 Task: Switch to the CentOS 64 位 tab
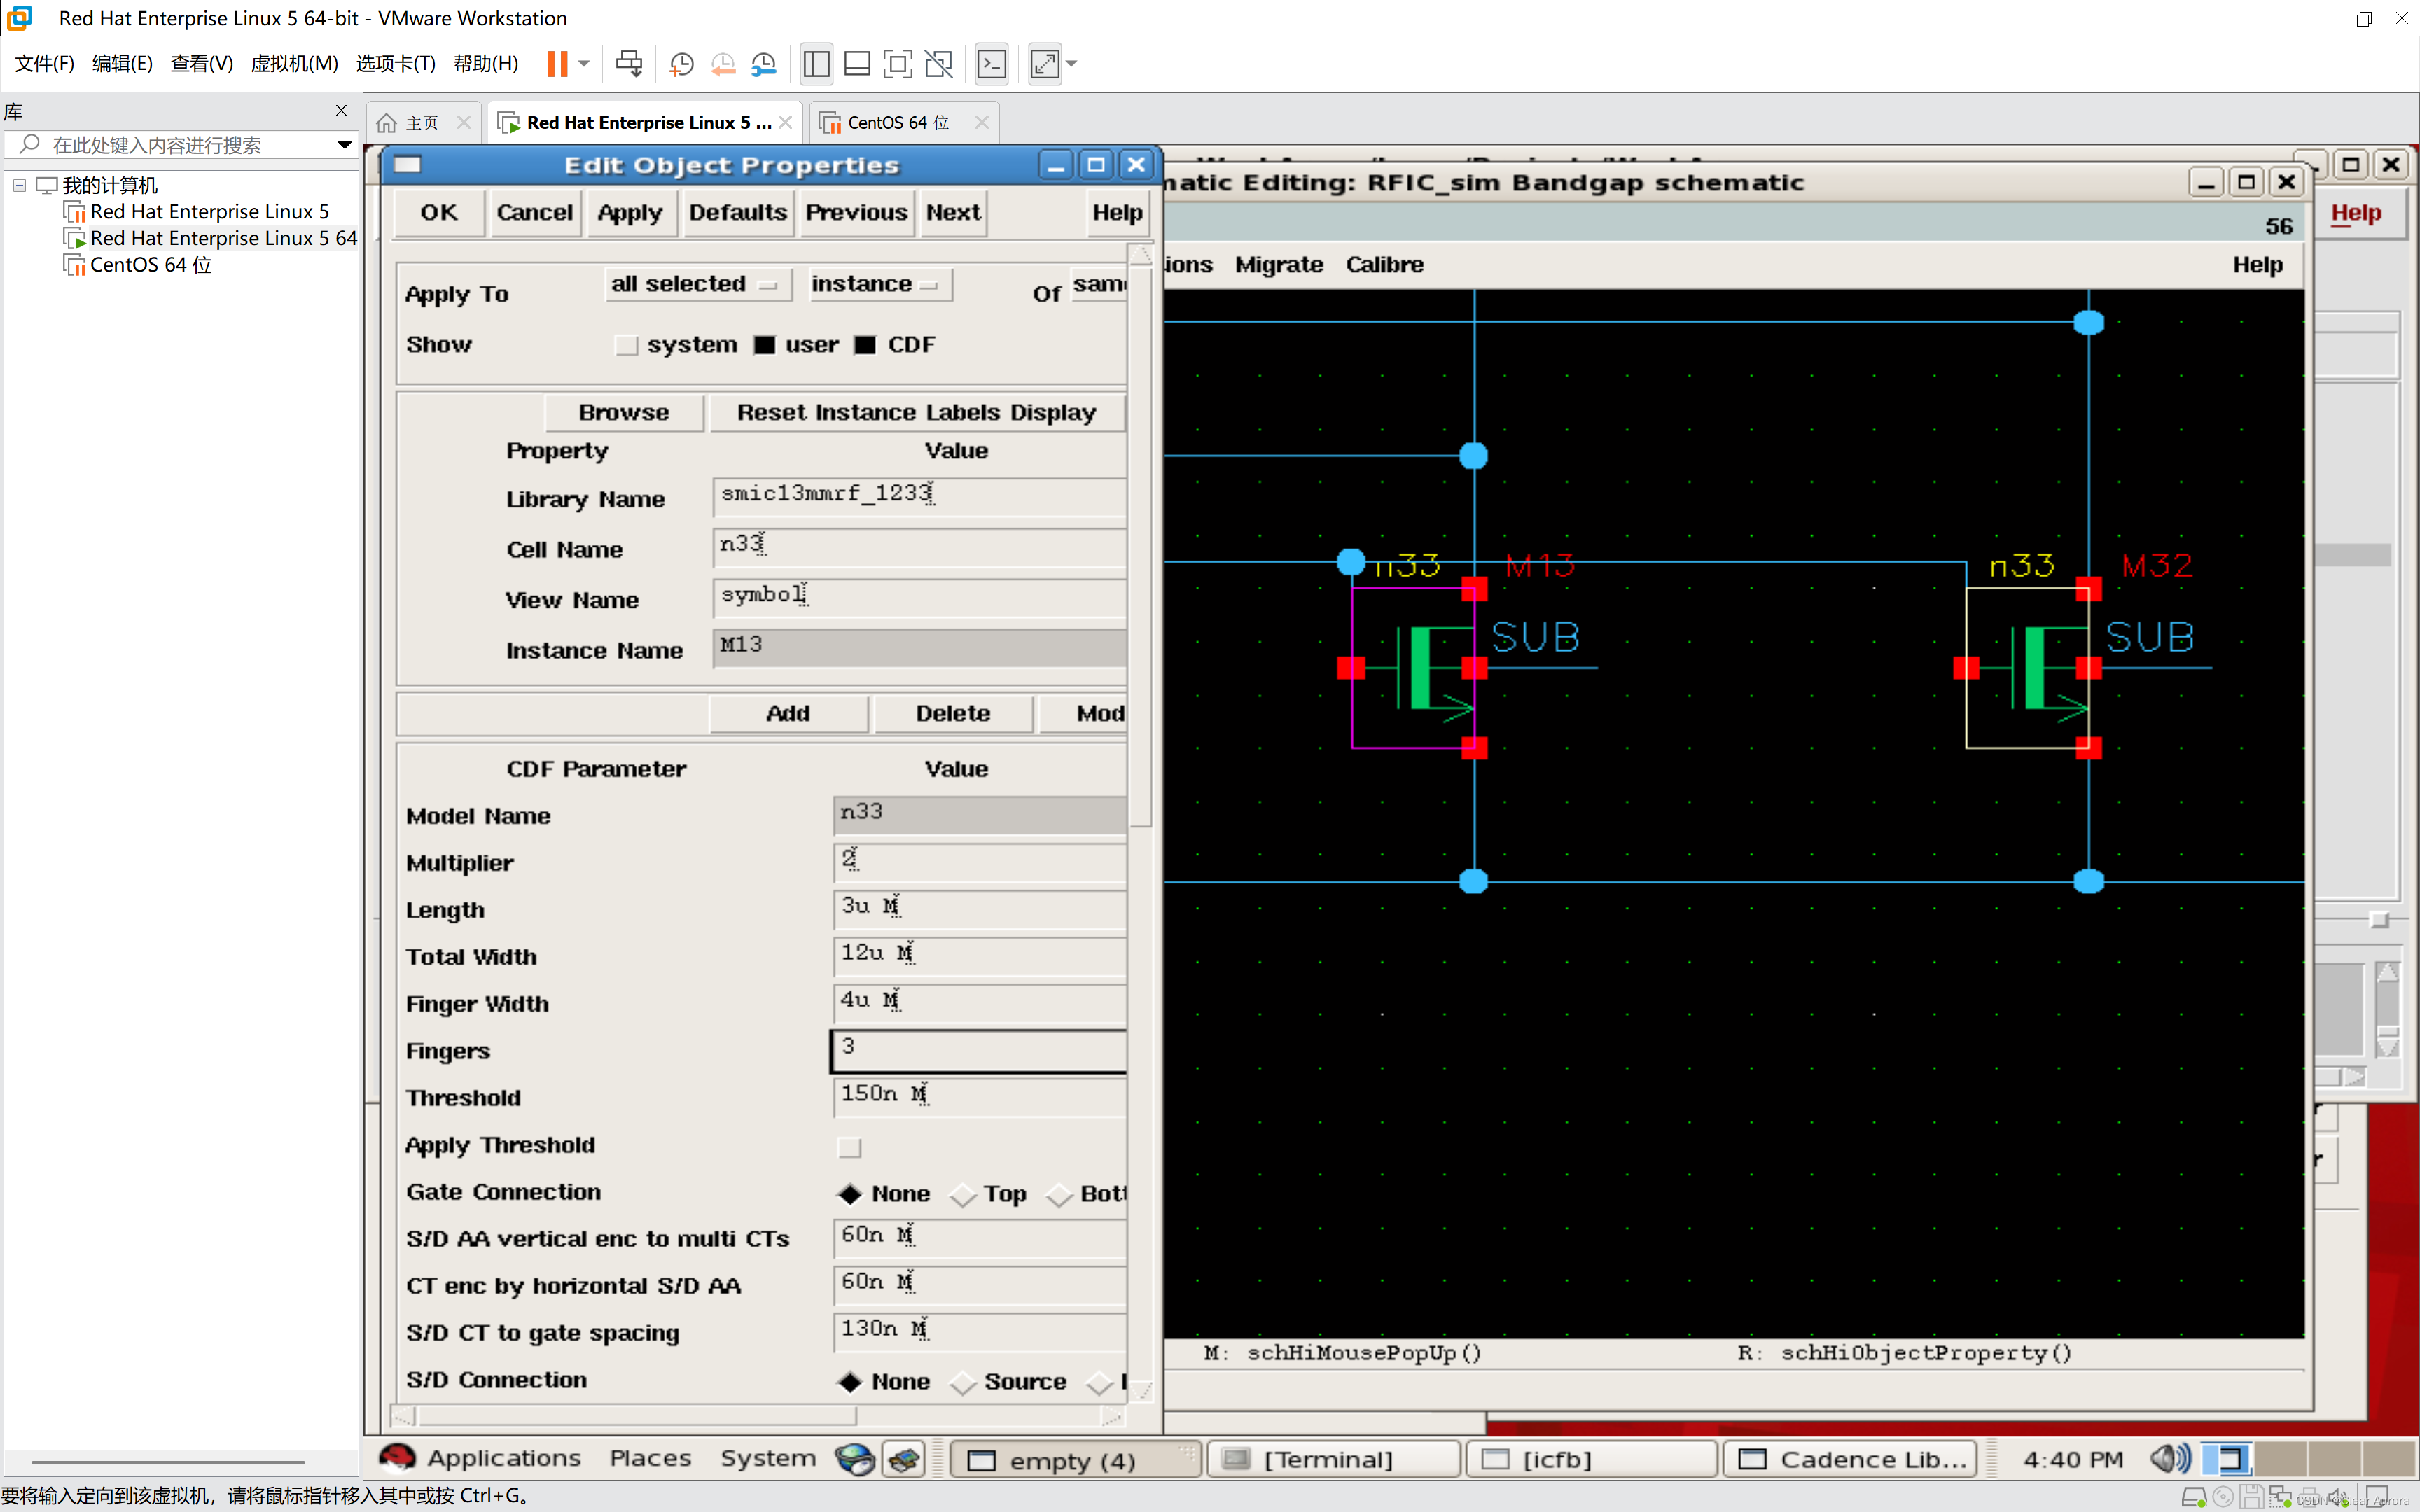point(896,122)
